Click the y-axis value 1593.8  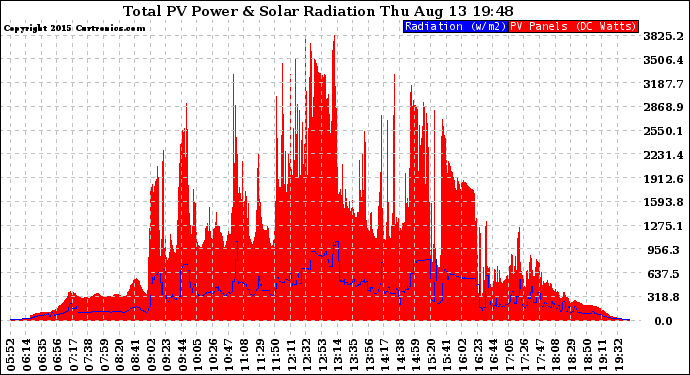[663, 202]
